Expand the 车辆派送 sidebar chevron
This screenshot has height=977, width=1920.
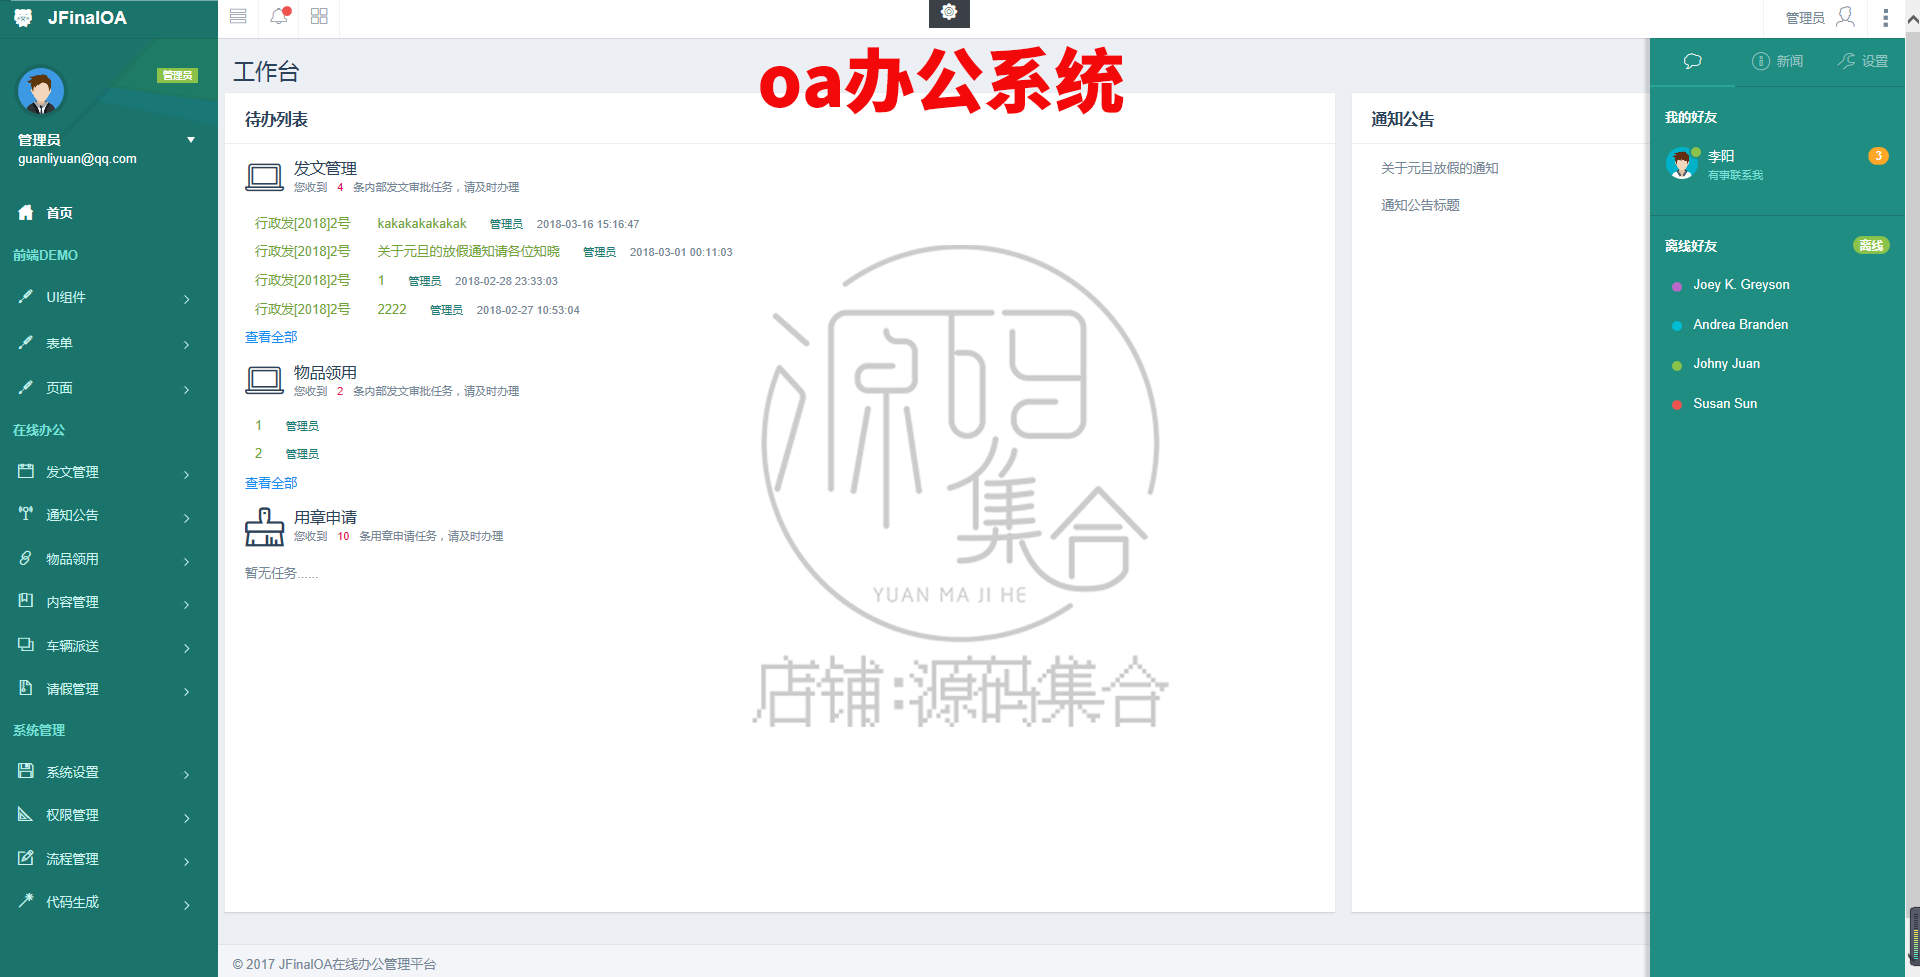pyautogui.click(x=187, y=648)
